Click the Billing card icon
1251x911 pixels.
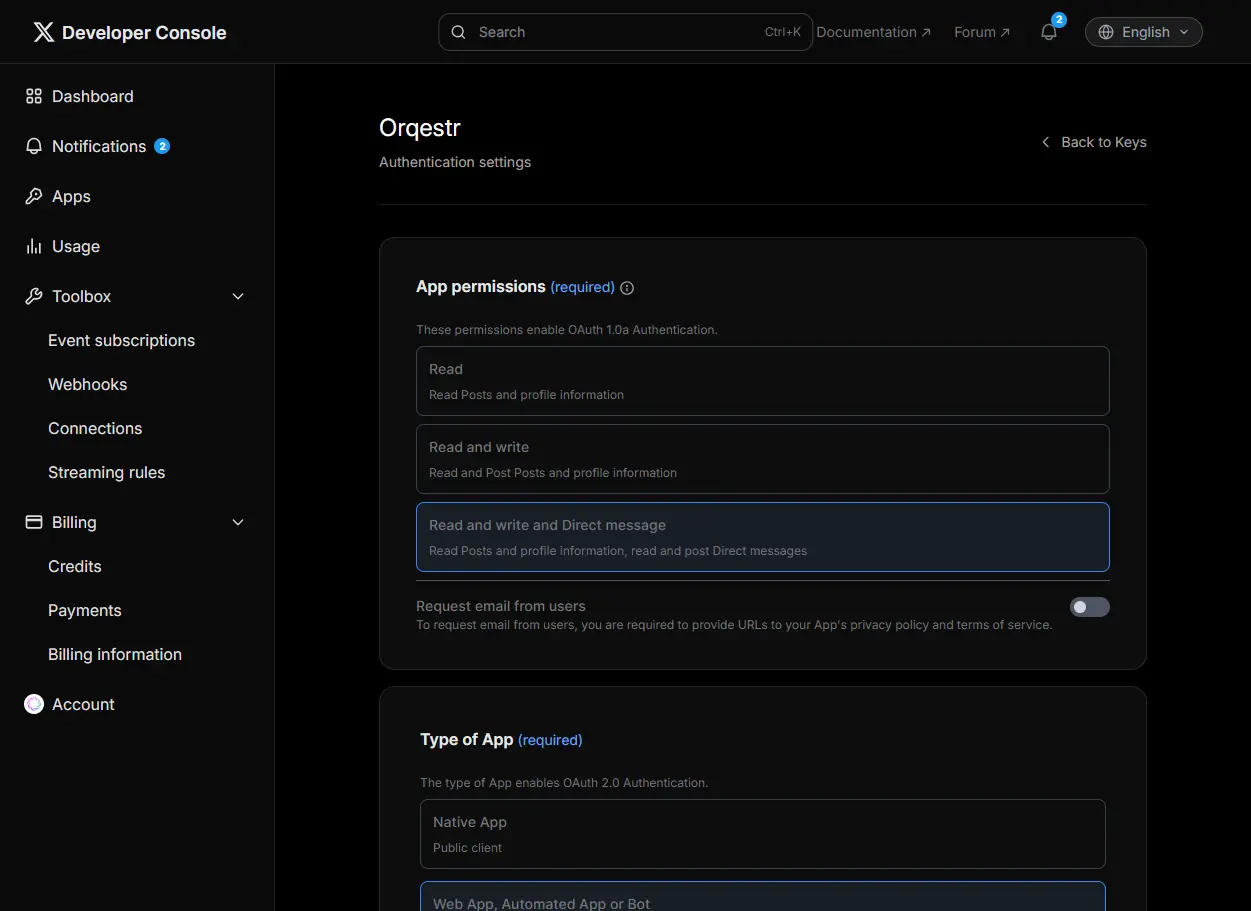tap(34, 522)
